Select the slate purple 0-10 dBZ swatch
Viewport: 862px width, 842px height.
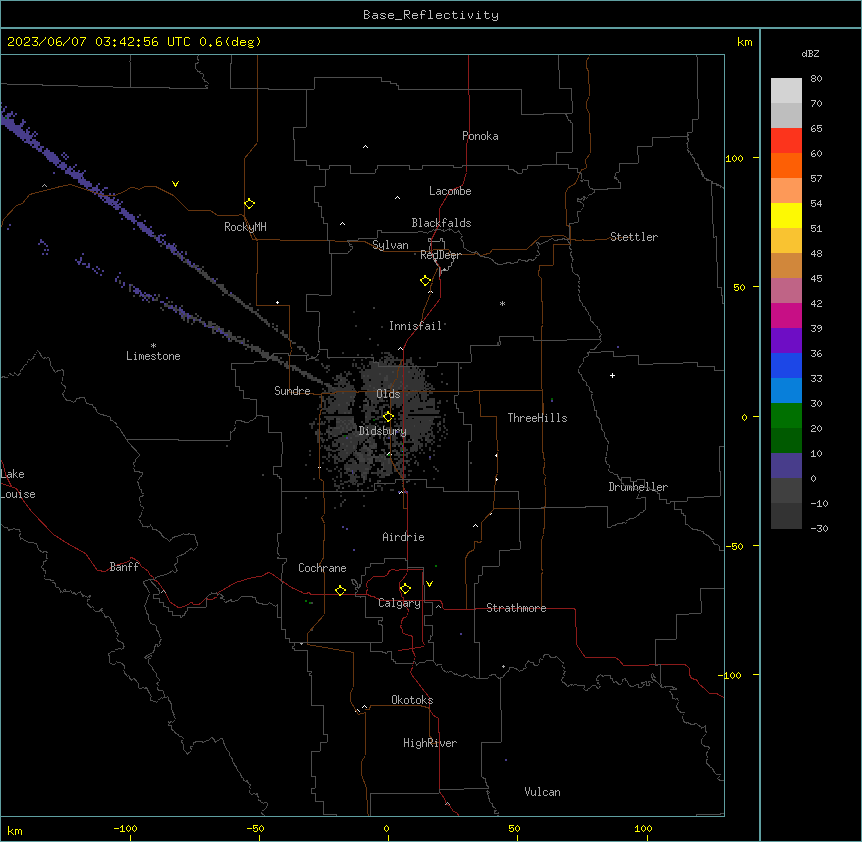[x=786, y=466]
